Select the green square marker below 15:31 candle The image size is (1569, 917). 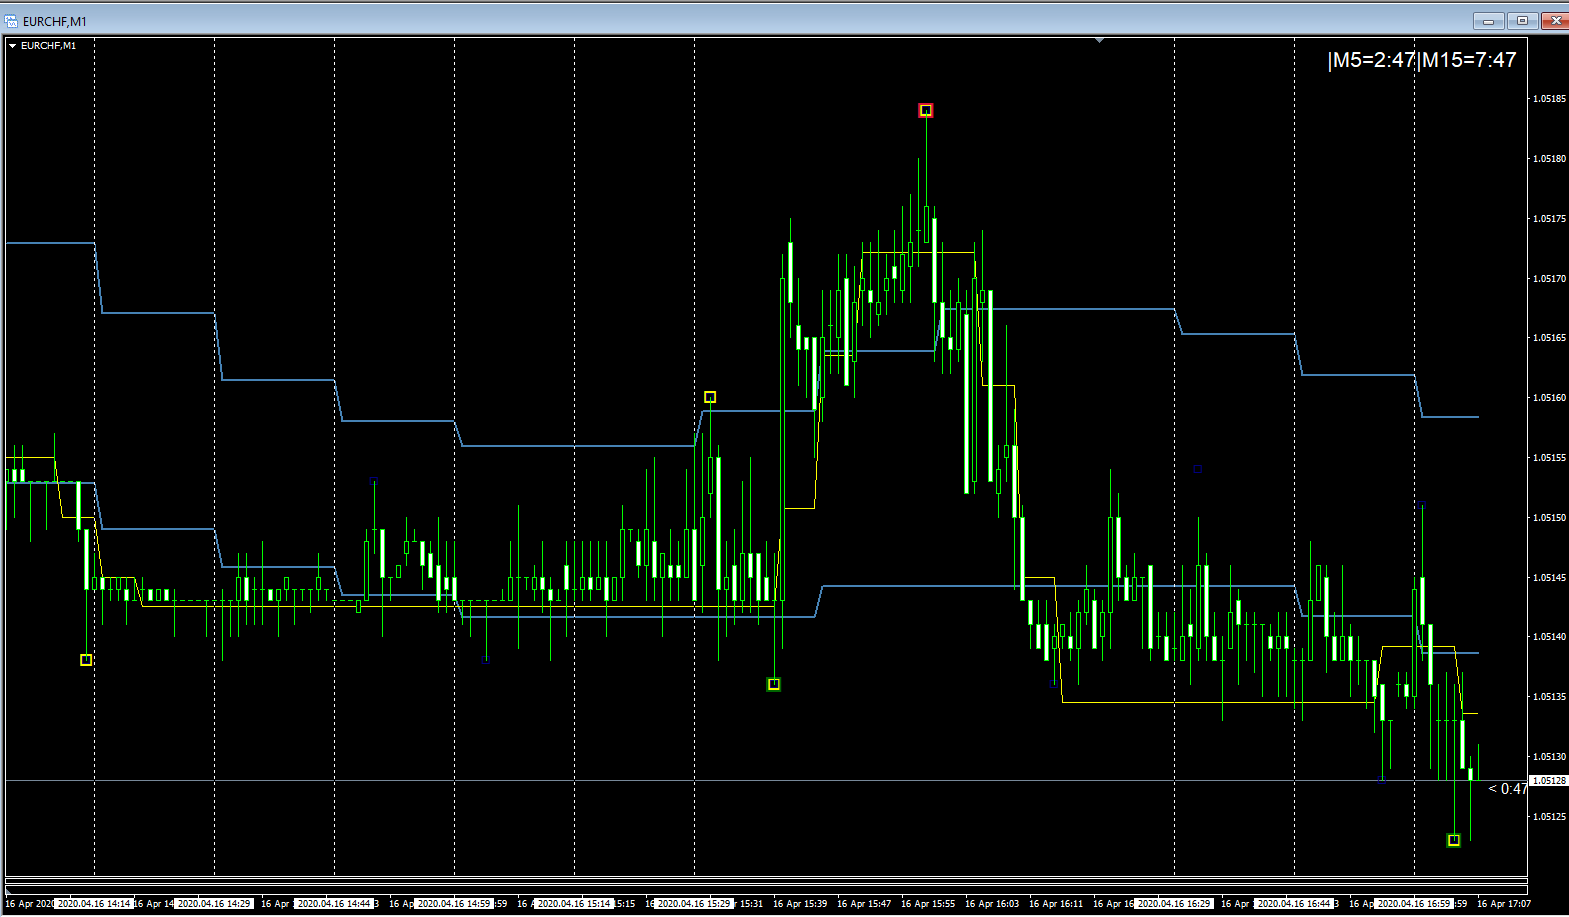(774, 684)
